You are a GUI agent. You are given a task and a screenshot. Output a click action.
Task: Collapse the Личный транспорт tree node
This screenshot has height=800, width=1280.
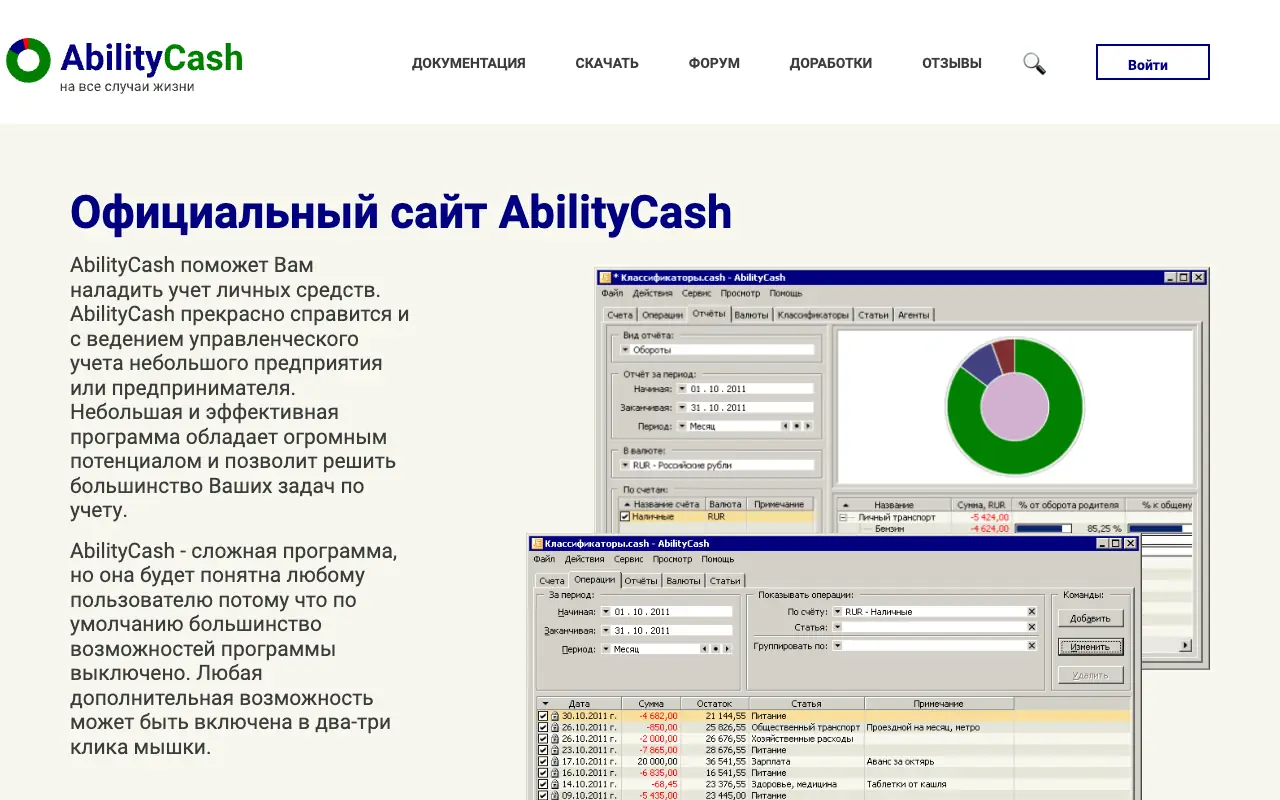pos(844,517)
